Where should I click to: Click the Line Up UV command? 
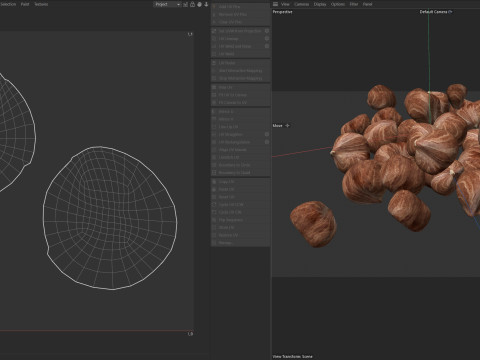pyautogui.click(x=240, y=127)
